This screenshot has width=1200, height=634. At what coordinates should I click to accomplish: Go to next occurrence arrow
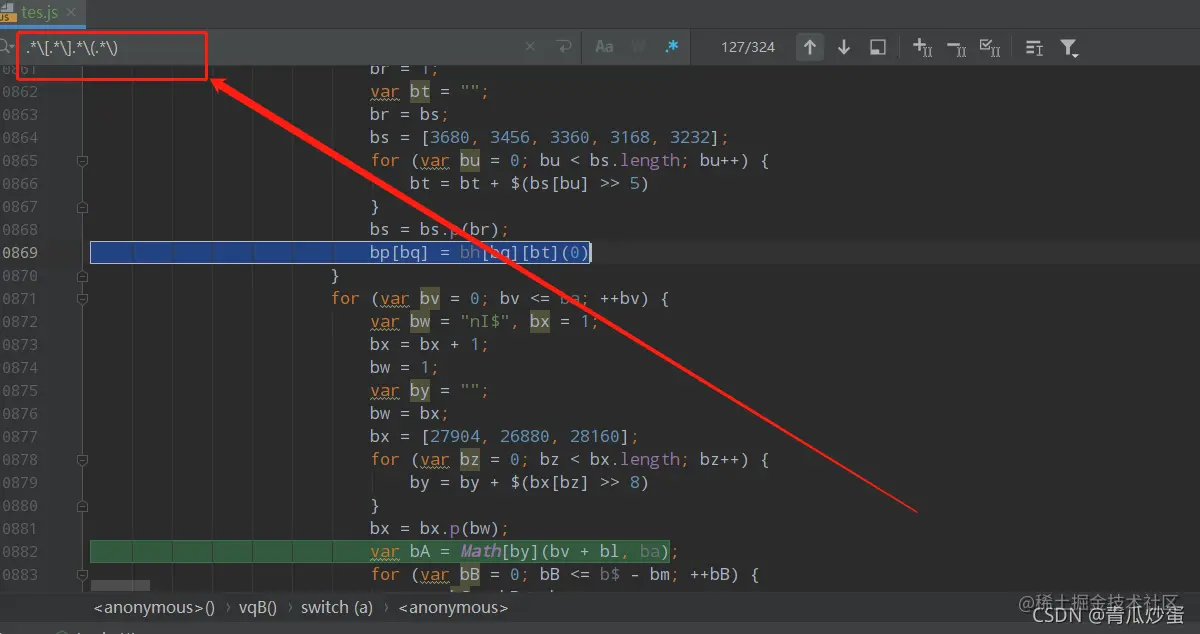844,47
